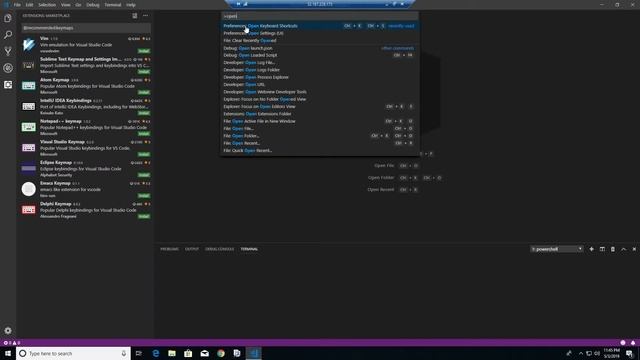The height and width of the screenshot is (360, 640).
Task: Open Windows Start menu
Action: 8,353
